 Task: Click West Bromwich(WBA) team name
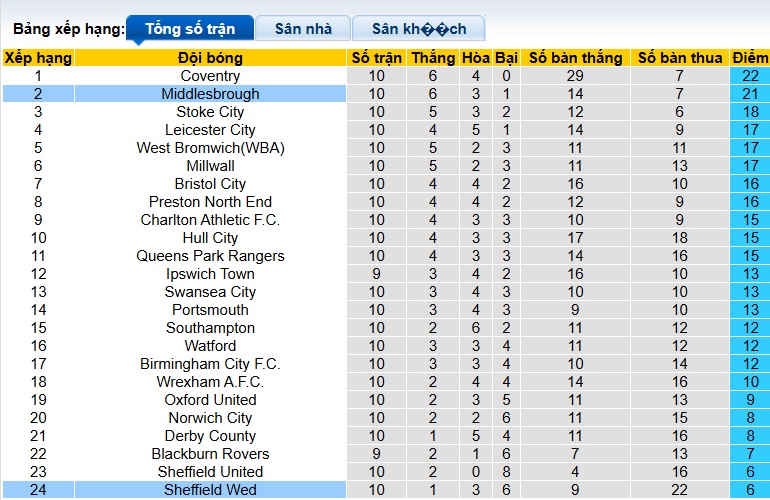[210, 148]
